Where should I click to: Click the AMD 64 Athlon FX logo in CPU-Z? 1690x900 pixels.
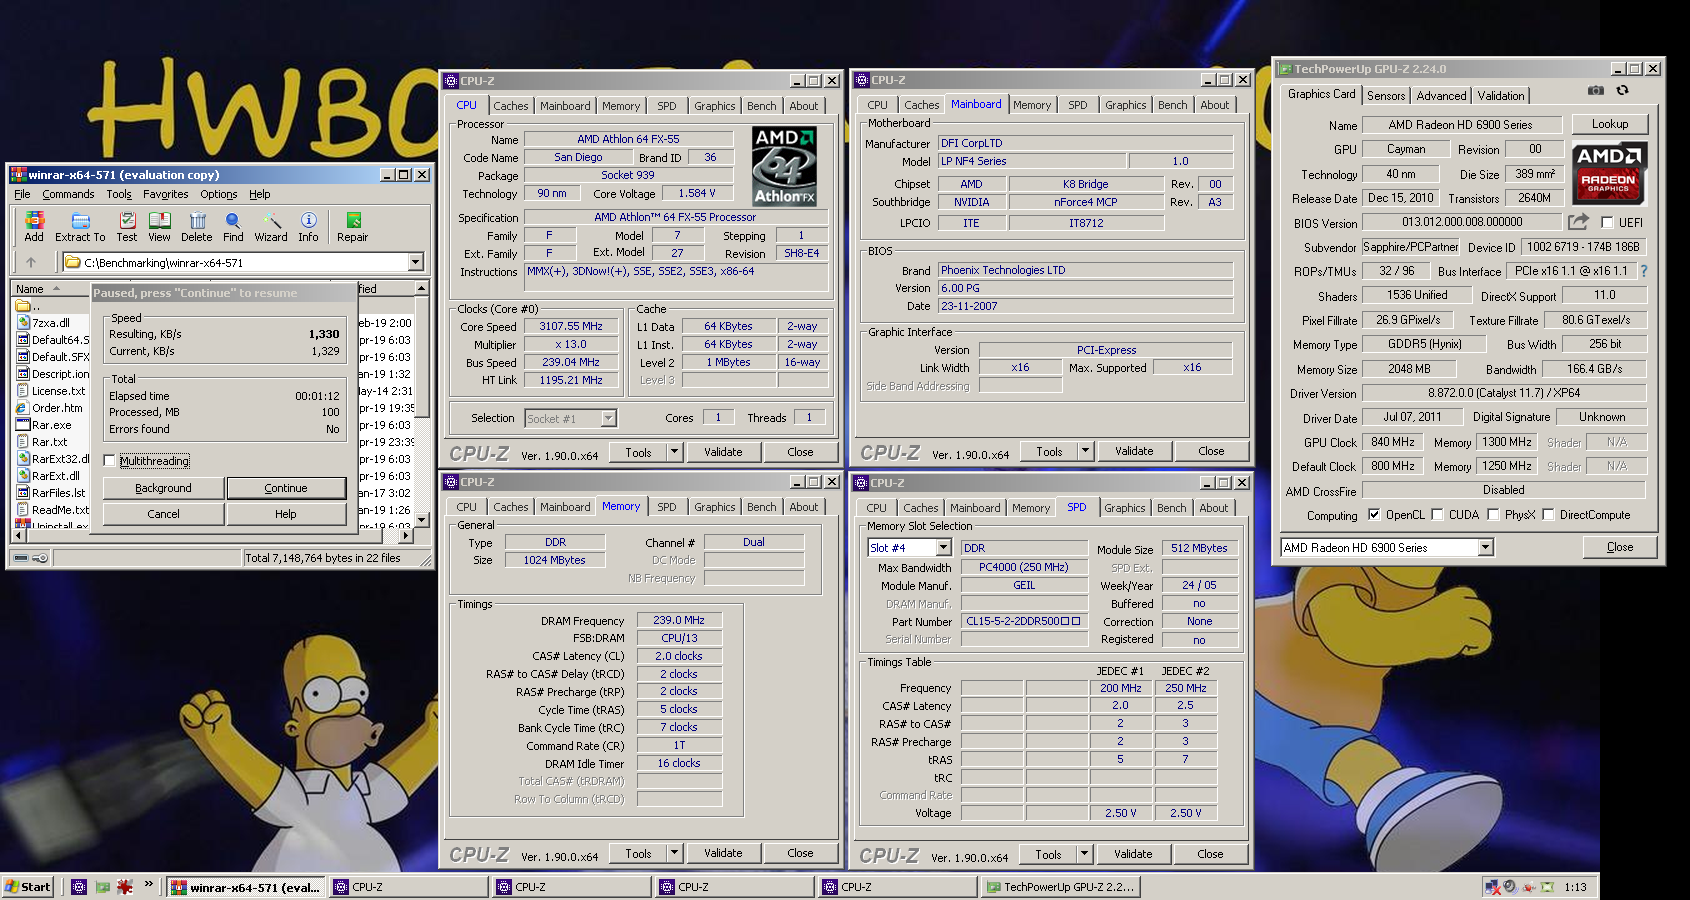coord(784,166)
